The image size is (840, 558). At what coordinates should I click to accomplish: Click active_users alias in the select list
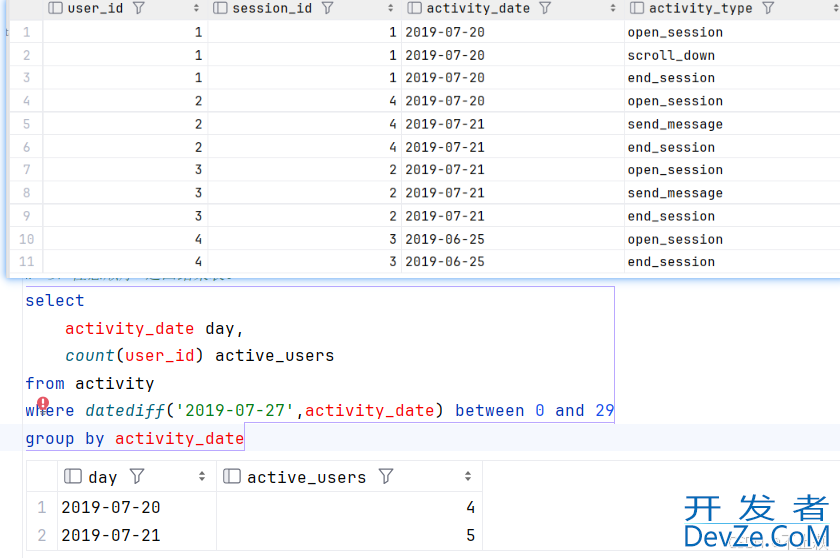point(274,356)
